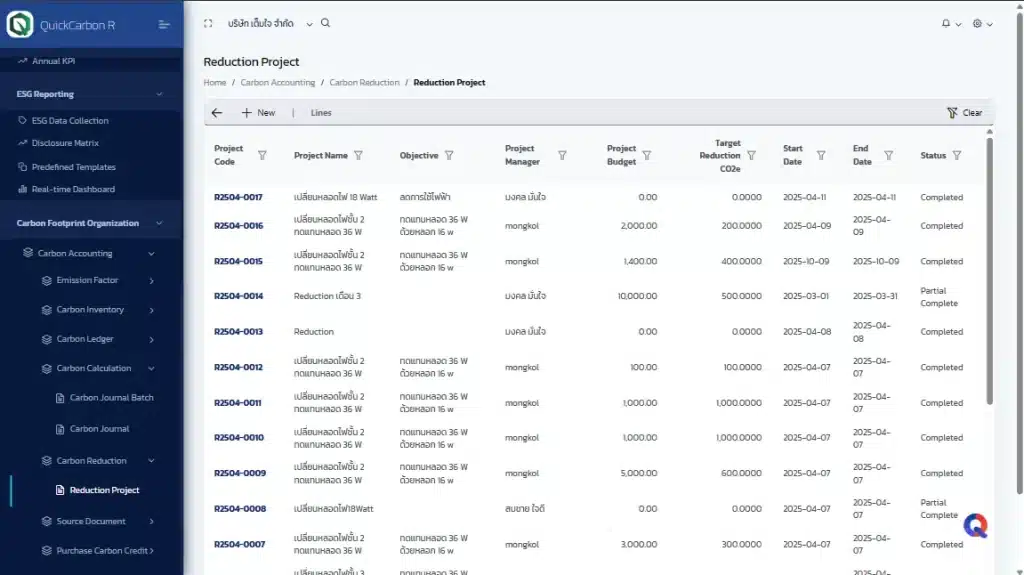
Task: Open Carbon Accounting breadcrumb link
Action: tap(278, 83)
